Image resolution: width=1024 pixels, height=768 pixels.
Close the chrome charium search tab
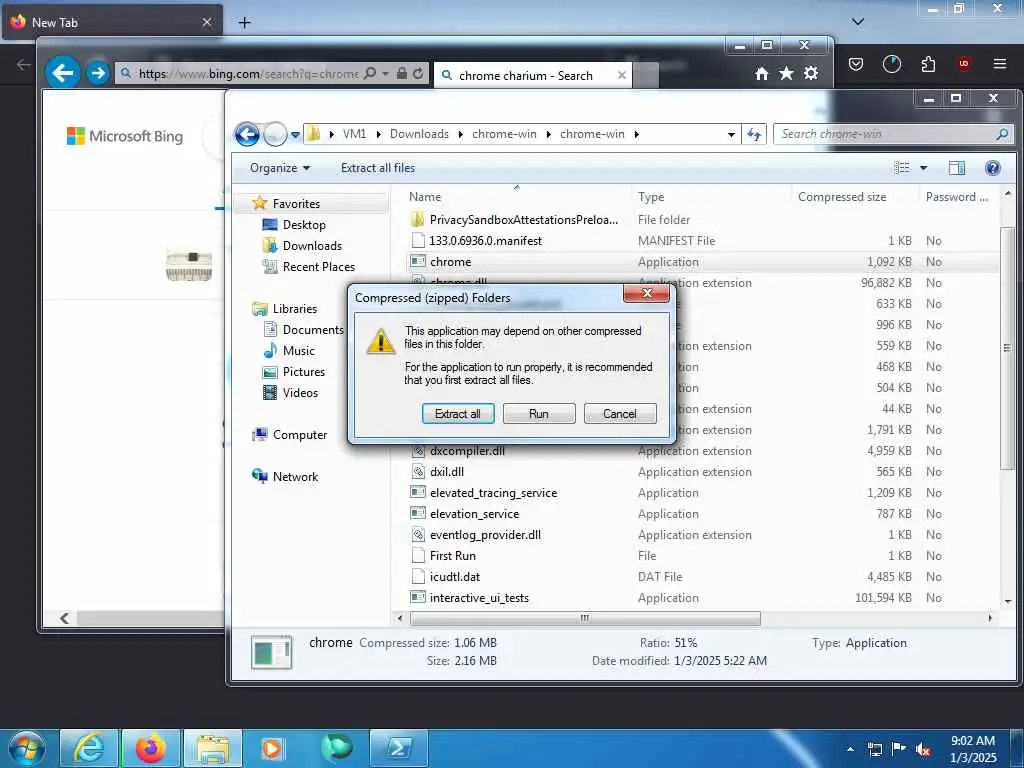(x=622, y=76)
